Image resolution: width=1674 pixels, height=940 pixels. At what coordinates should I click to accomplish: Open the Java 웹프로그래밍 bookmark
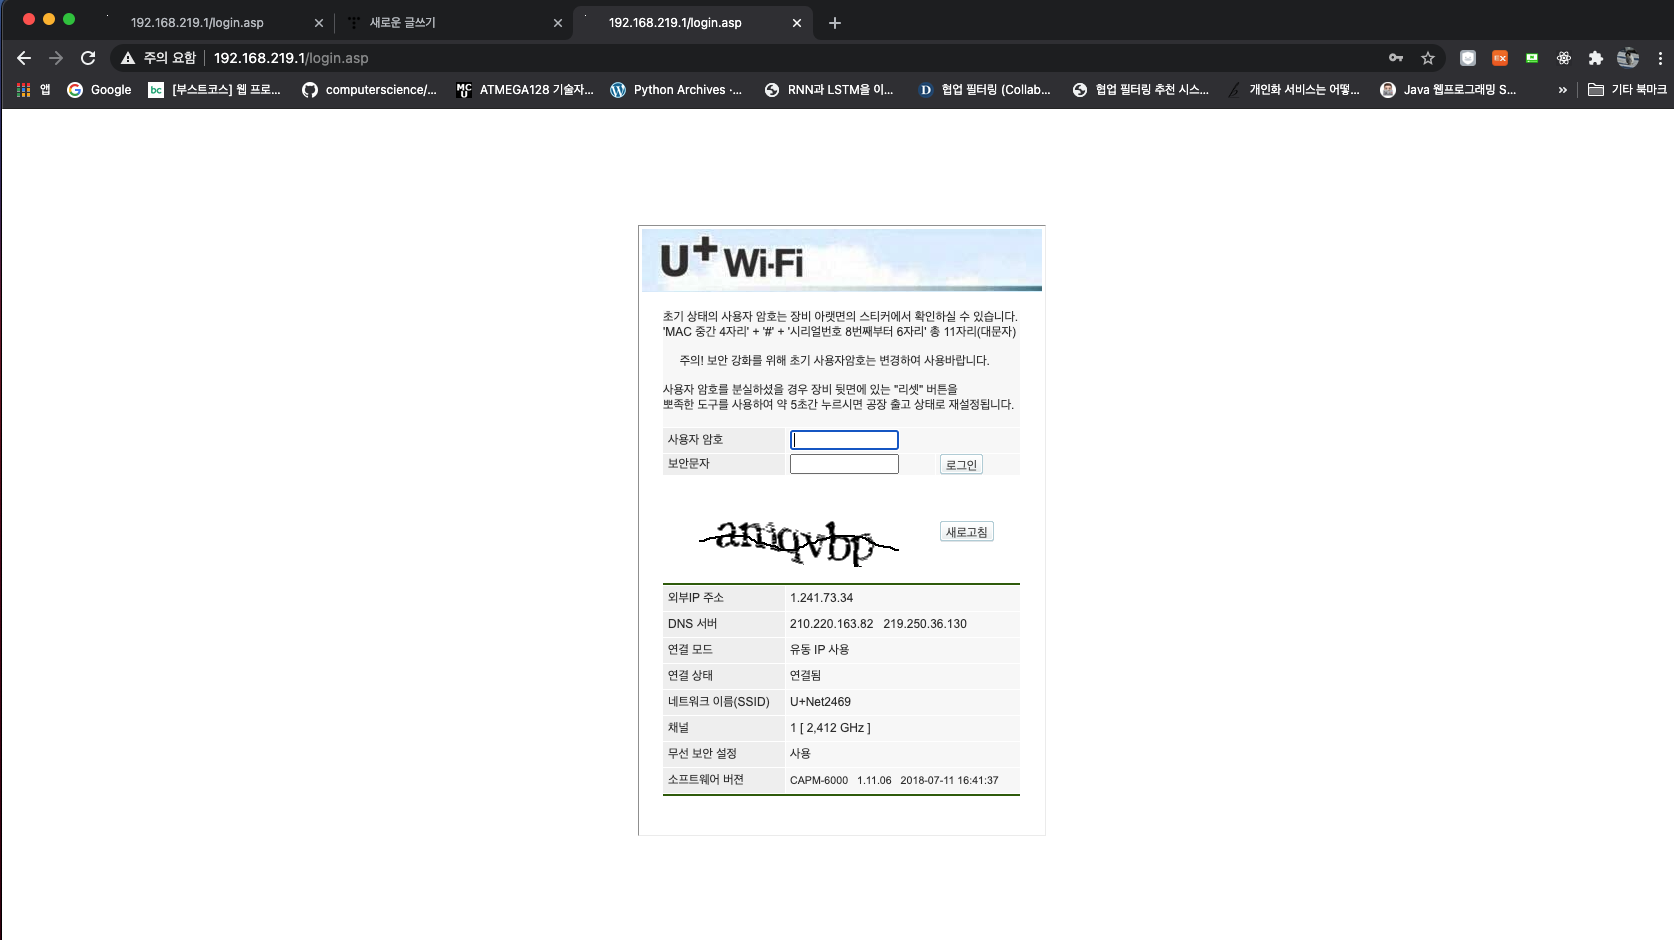click(x=1448, y=90)
